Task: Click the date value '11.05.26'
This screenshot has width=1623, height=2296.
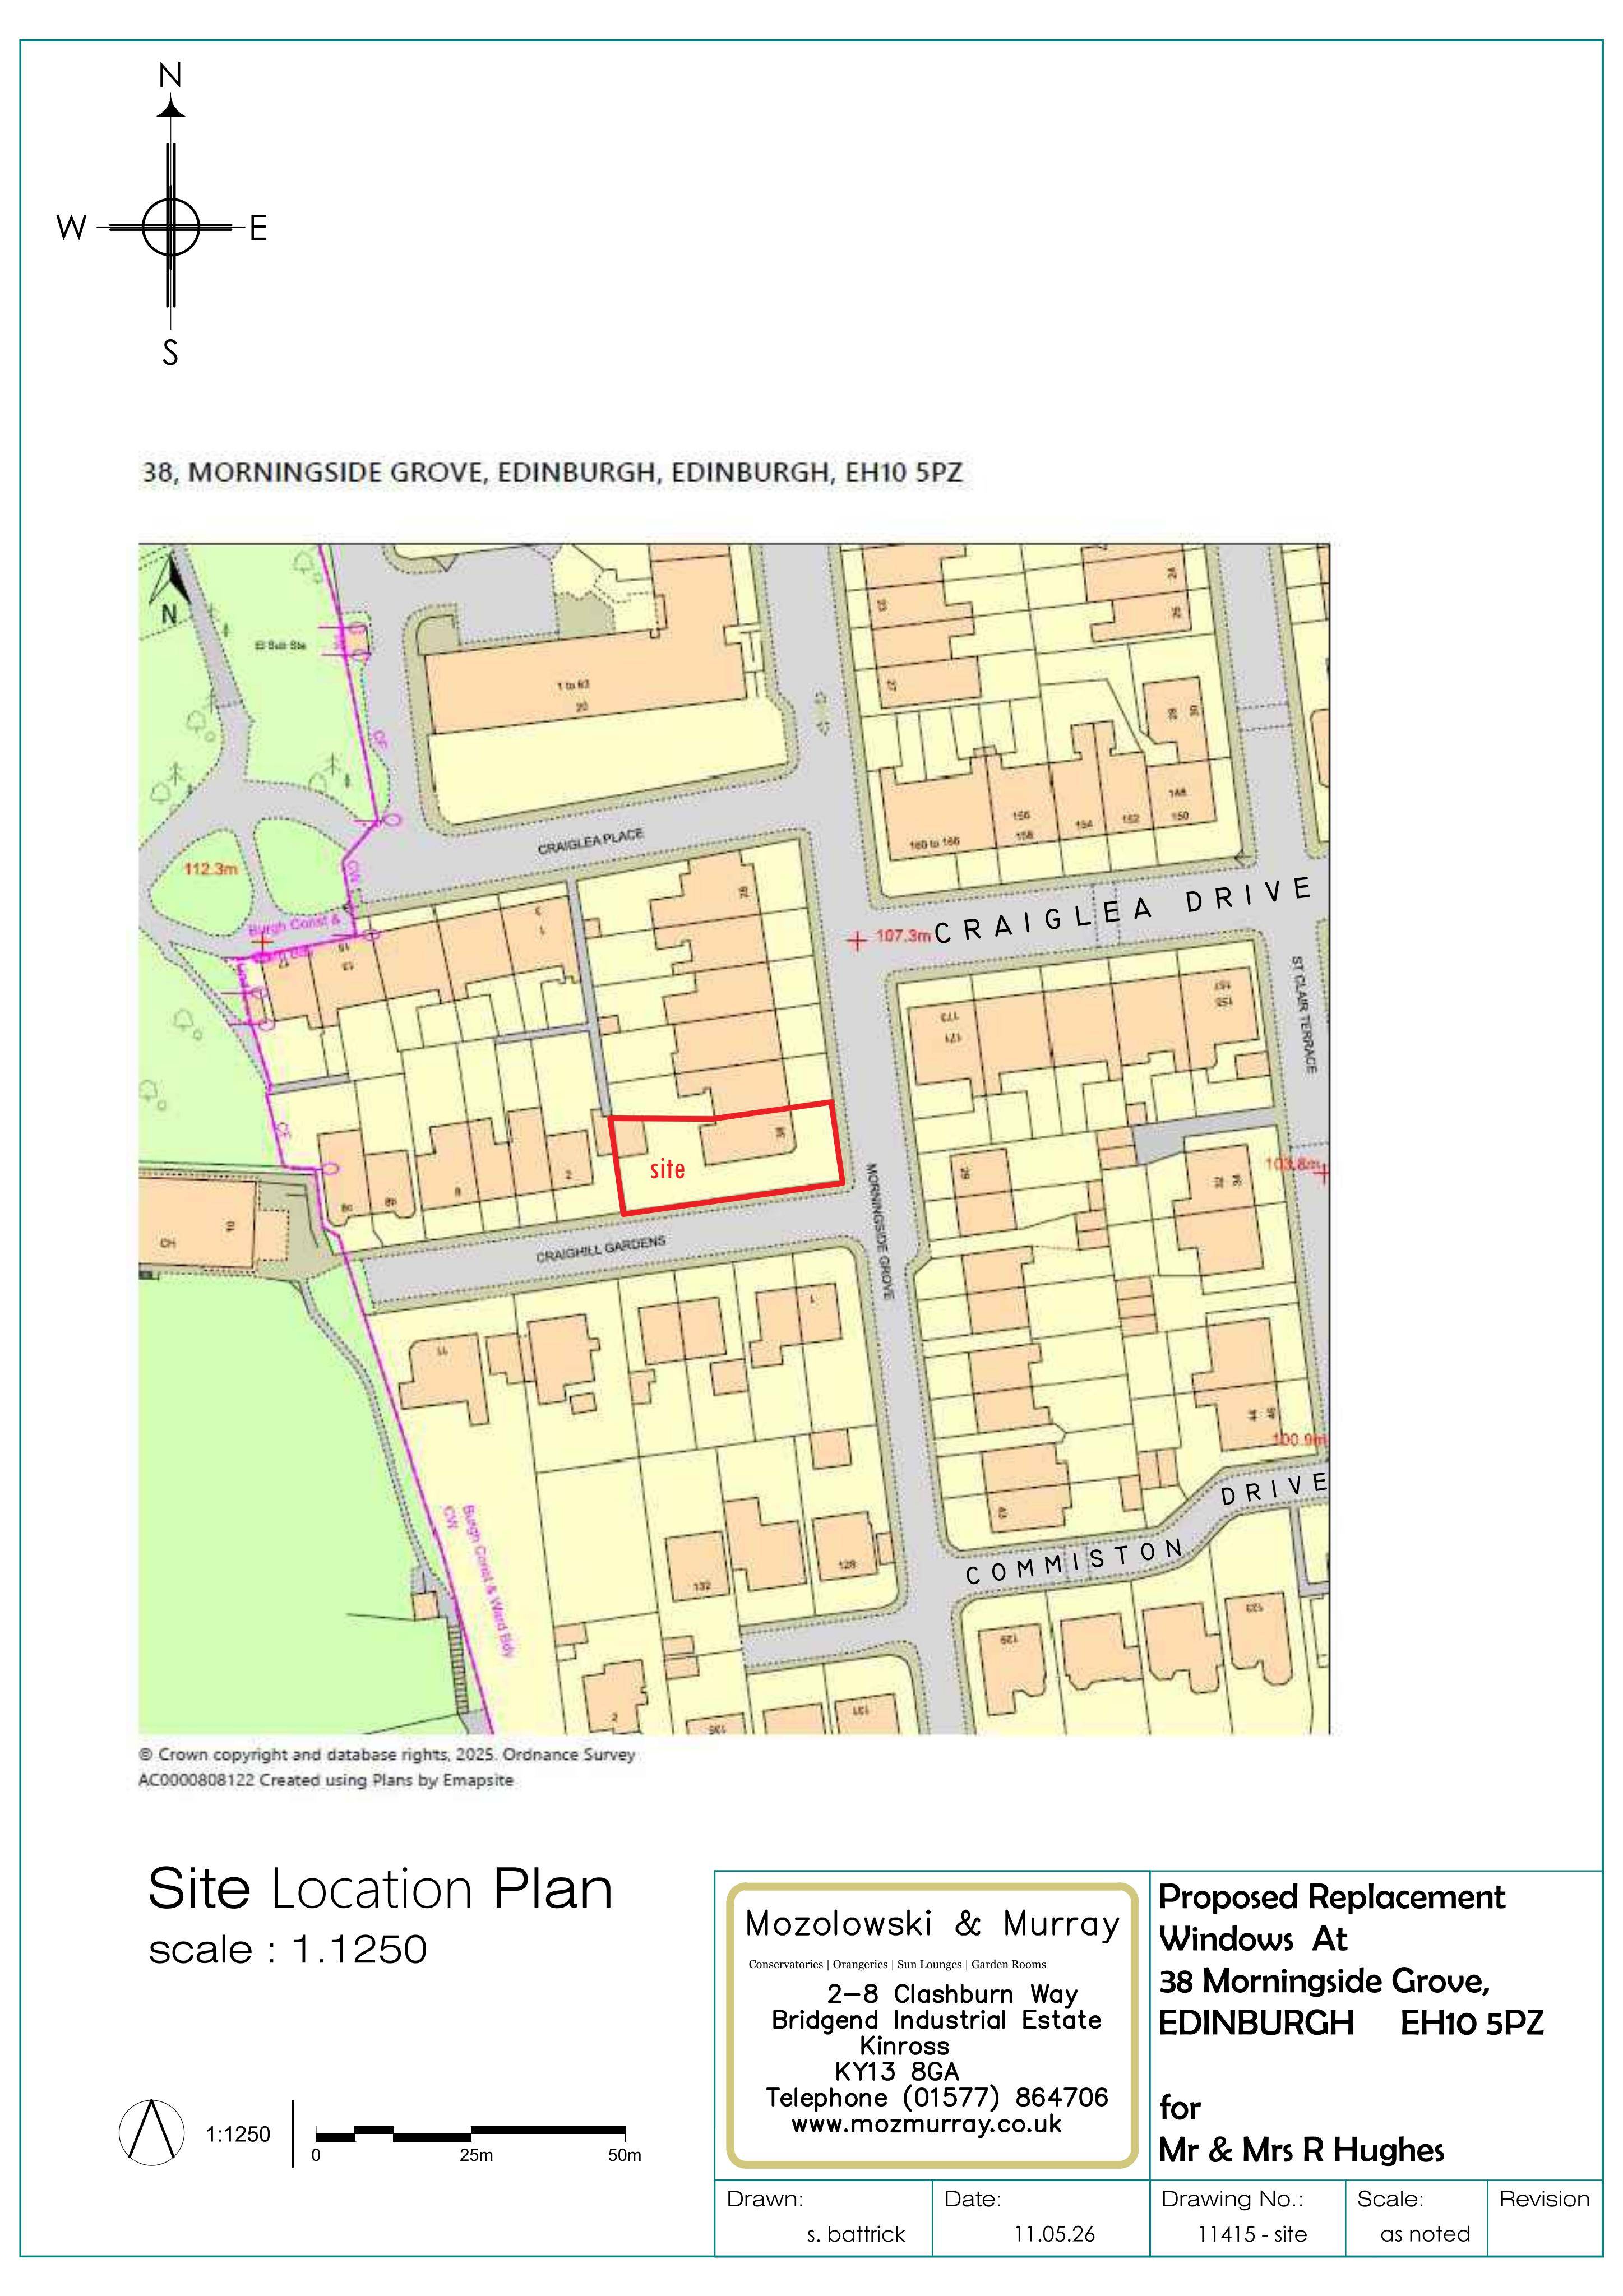Action: click(1054, 2235)
